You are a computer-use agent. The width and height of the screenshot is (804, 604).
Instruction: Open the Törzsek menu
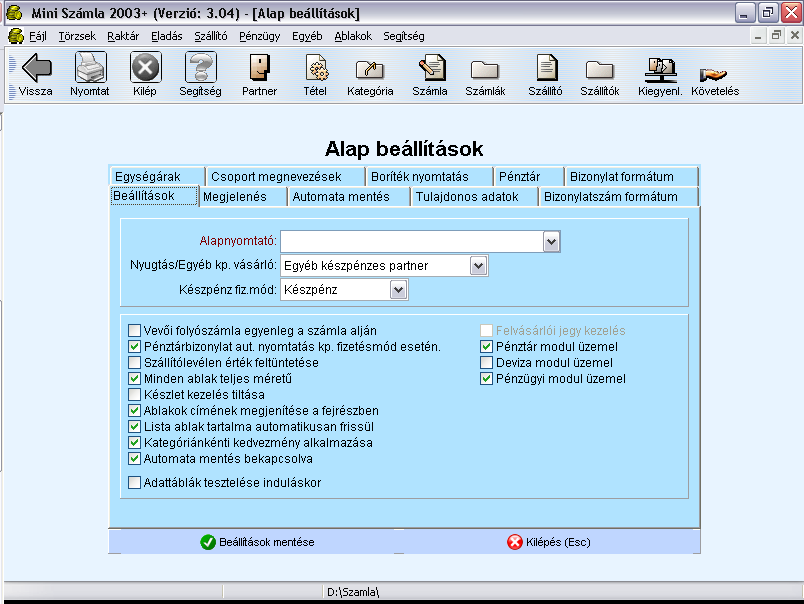coord(77,36)
